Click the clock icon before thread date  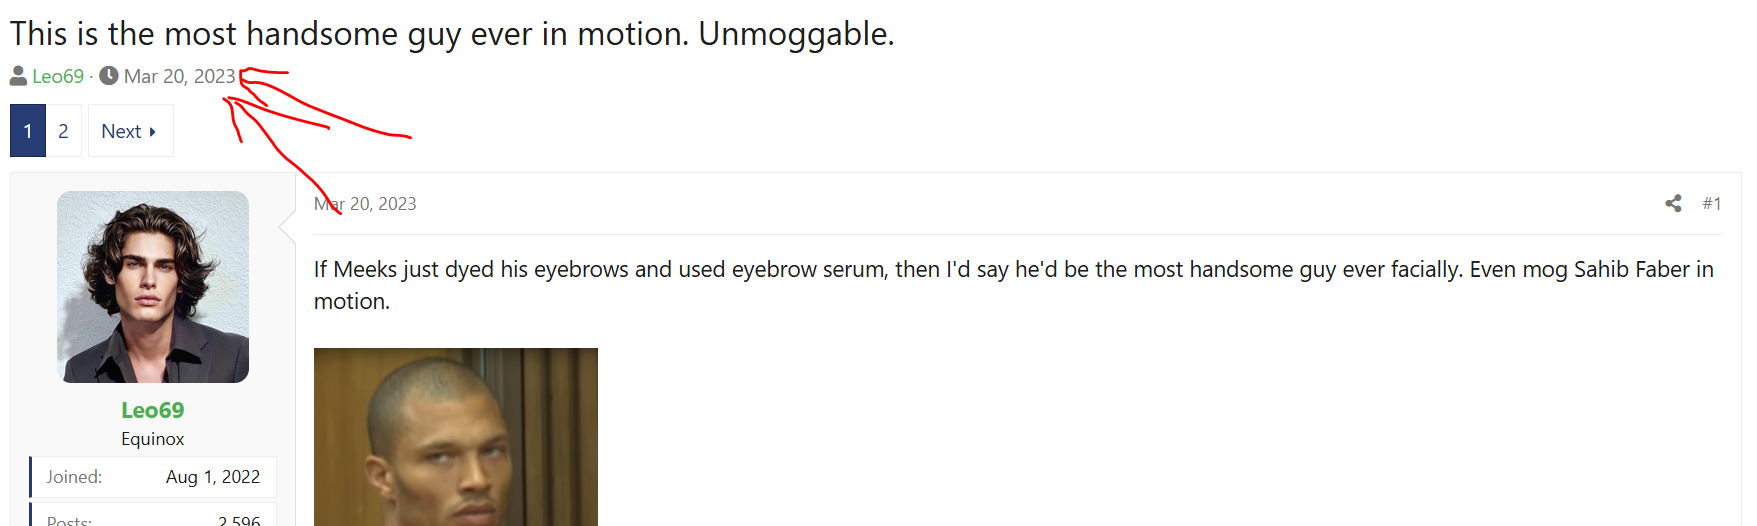click(x=109, y=76)
